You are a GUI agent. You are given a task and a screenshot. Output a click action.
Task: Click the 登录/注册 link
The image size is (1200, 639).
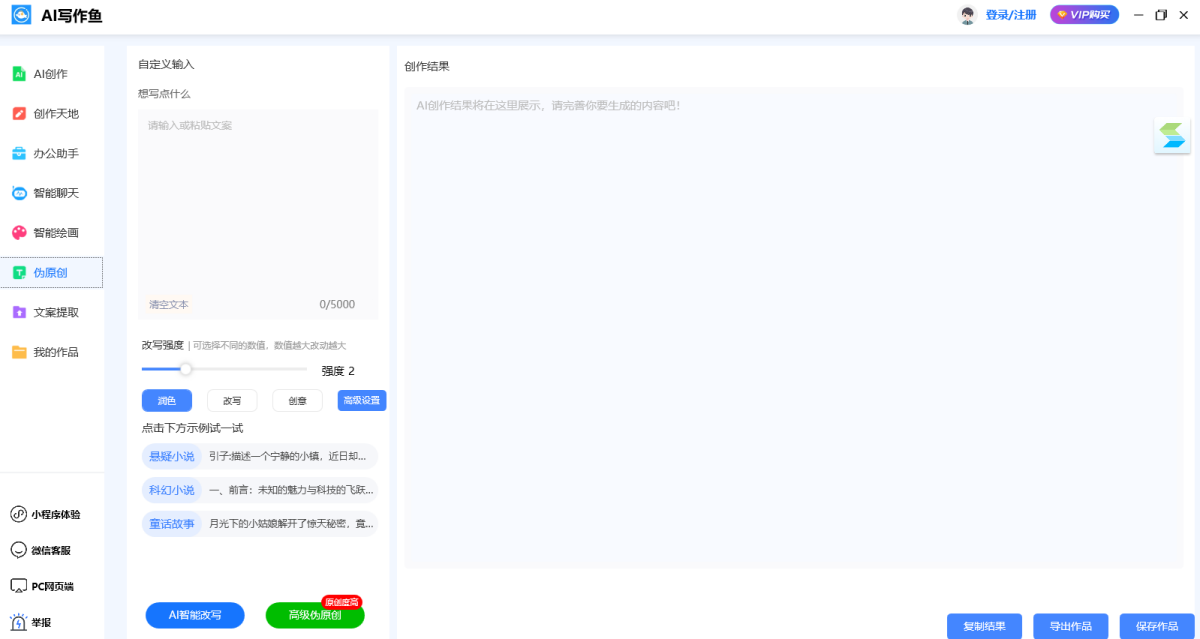[1010, 15]
